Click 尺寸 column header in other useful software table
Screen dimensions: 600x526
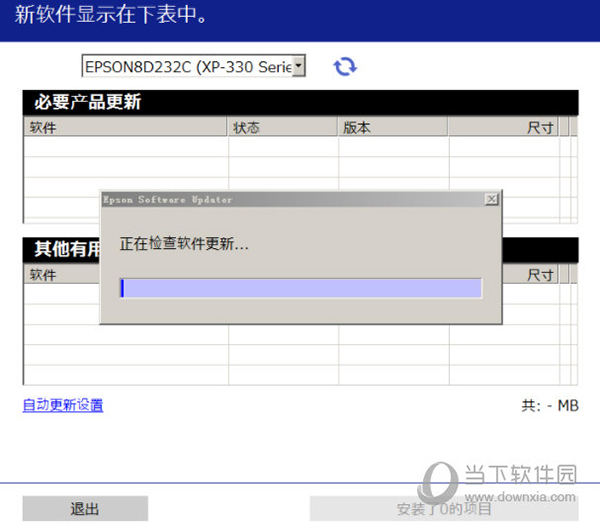(x=530, y=275)
